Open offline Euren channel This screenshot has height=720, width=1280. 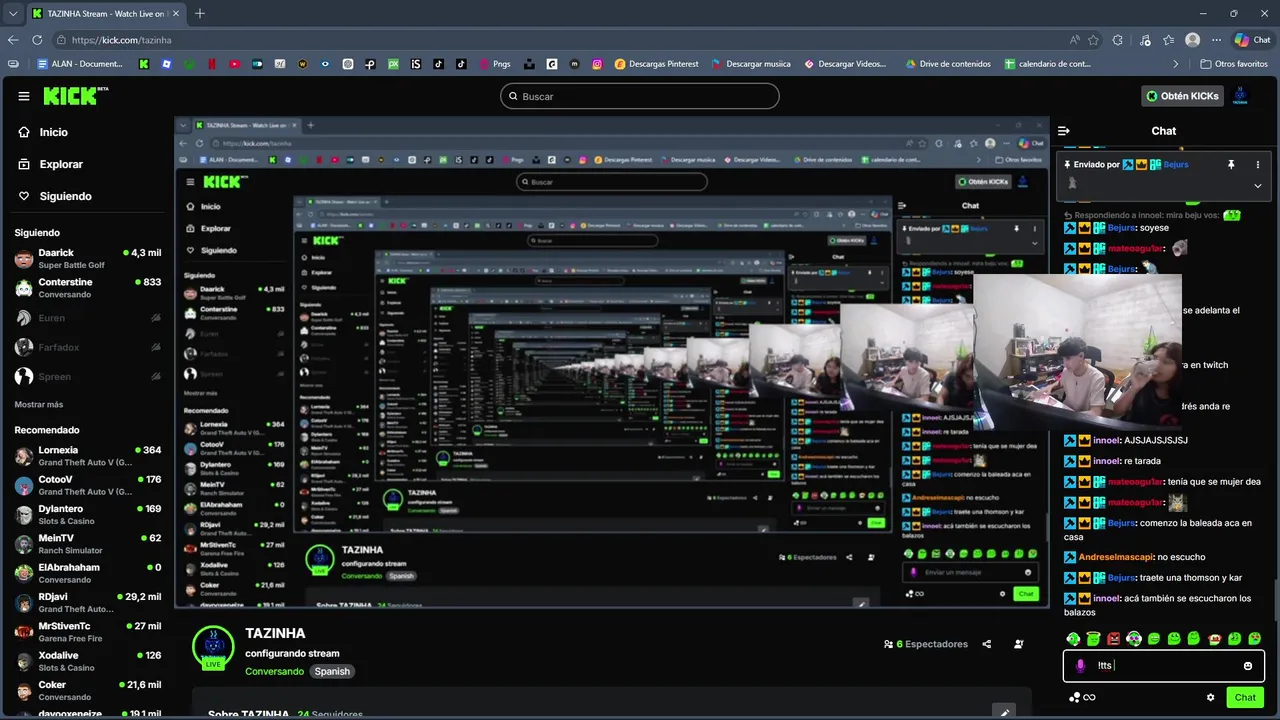(87, 318)
